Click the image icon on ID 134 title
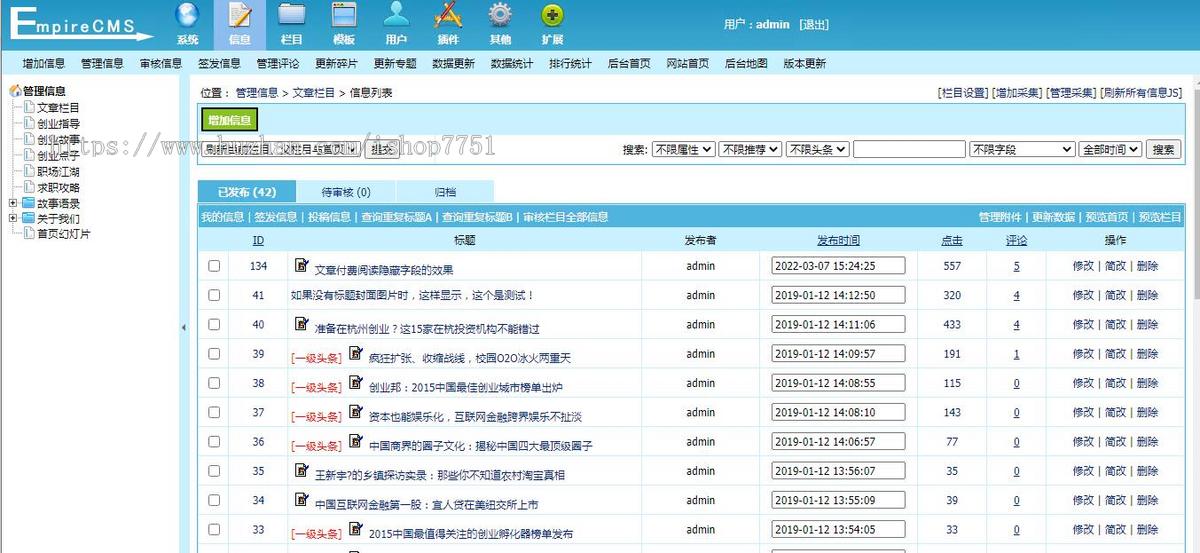The height and width of the screenshot is (553, 1200). [x=302, y=265]
